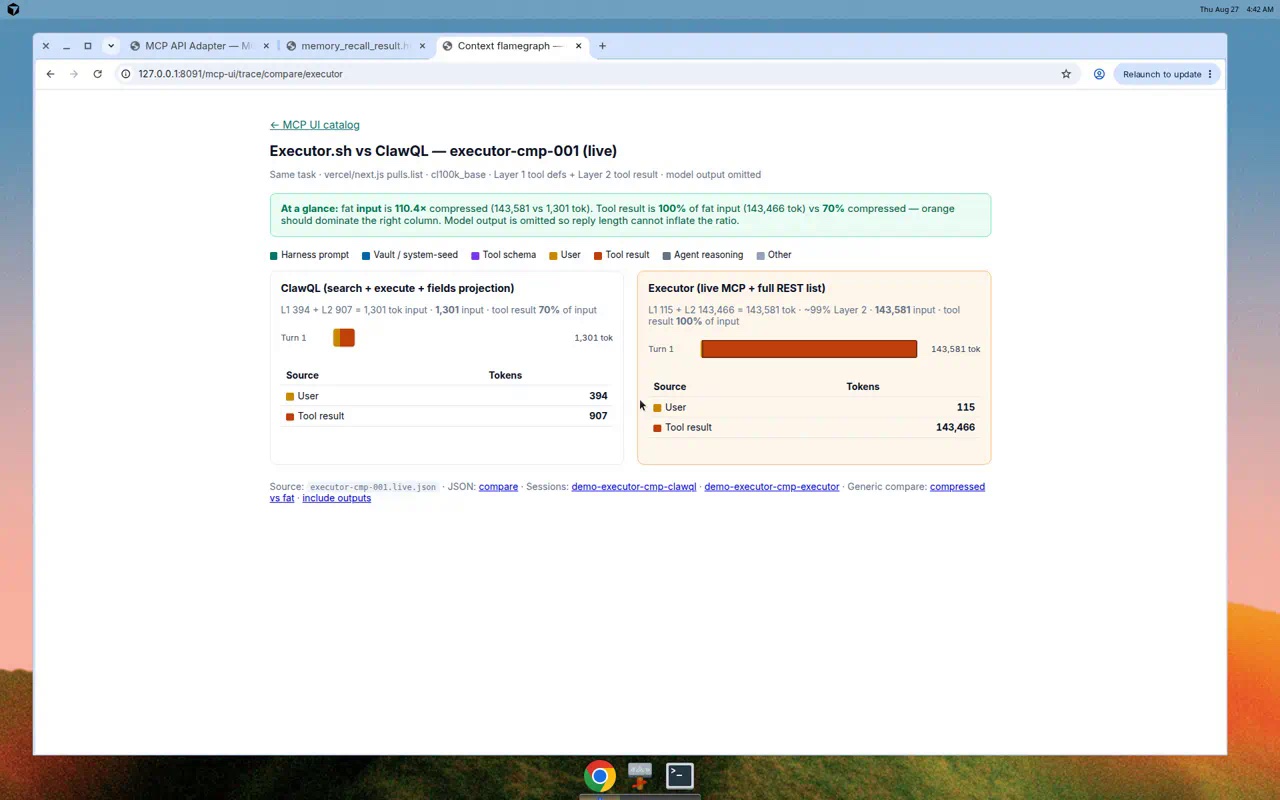Open the Chrome profile avatar icon
The image size is (1280, 800).
1099,74
